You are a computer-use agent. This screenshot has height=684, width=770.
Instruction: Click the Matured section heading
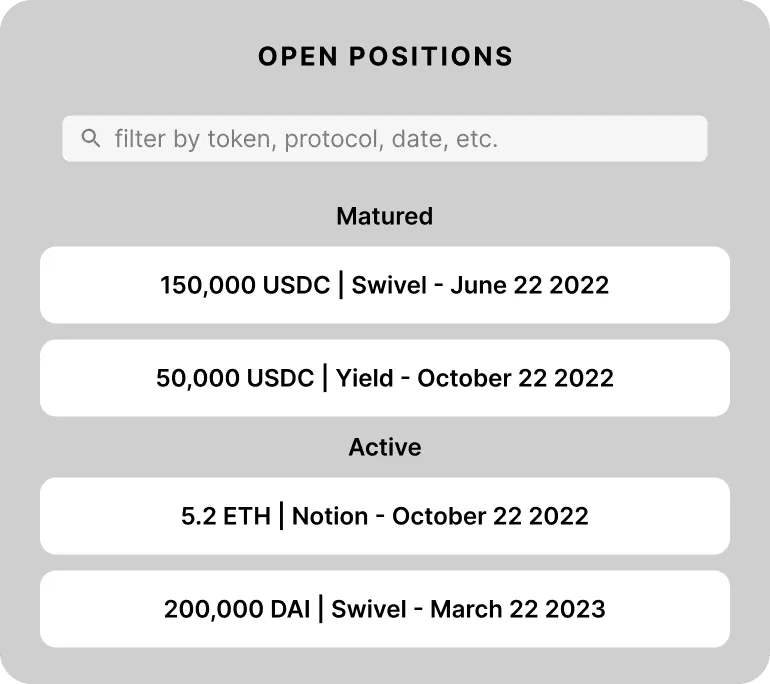click(384, 216)
